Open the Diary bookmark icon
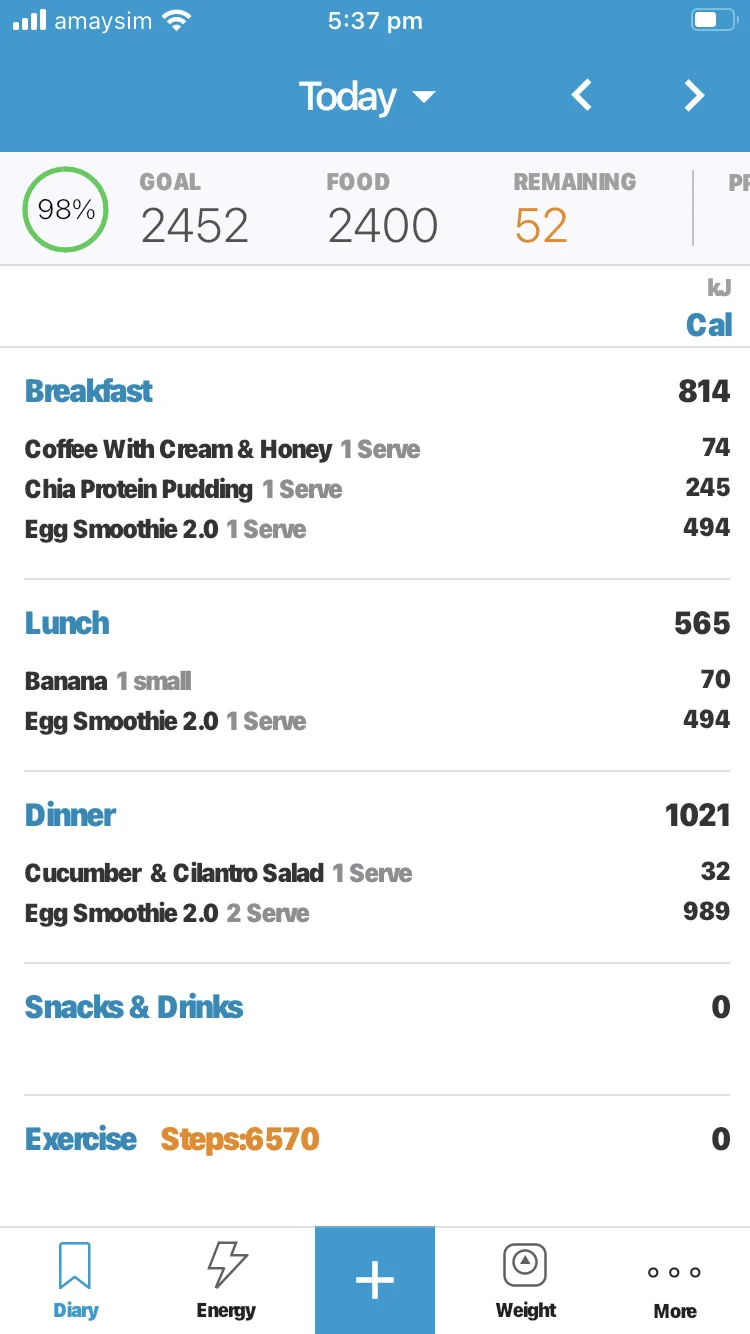 pos(75,1266)
